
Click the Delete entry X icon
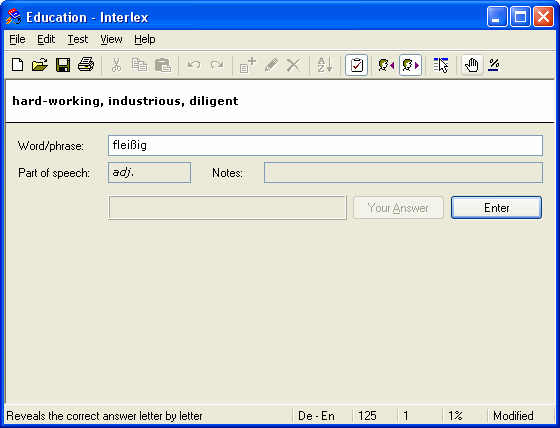point(294,65)
